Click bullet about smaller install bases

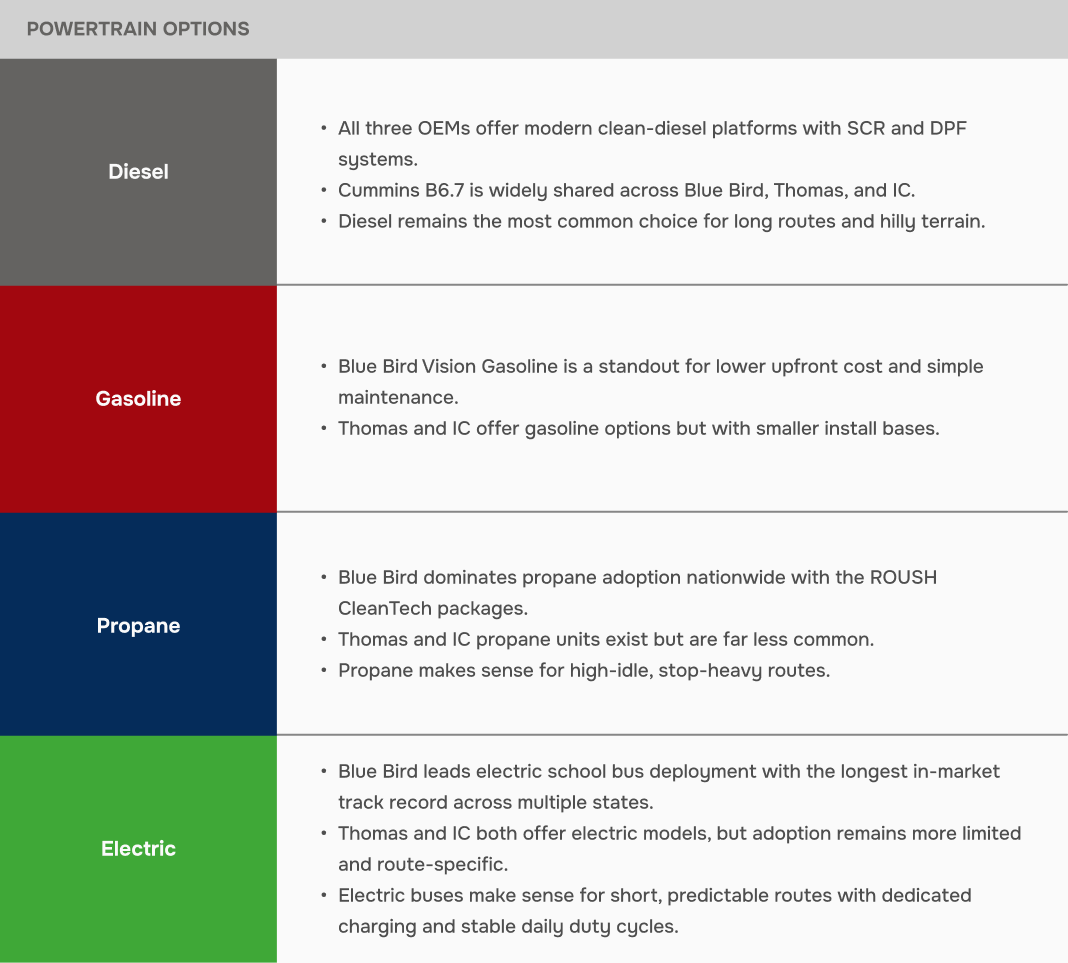point(638,428)
